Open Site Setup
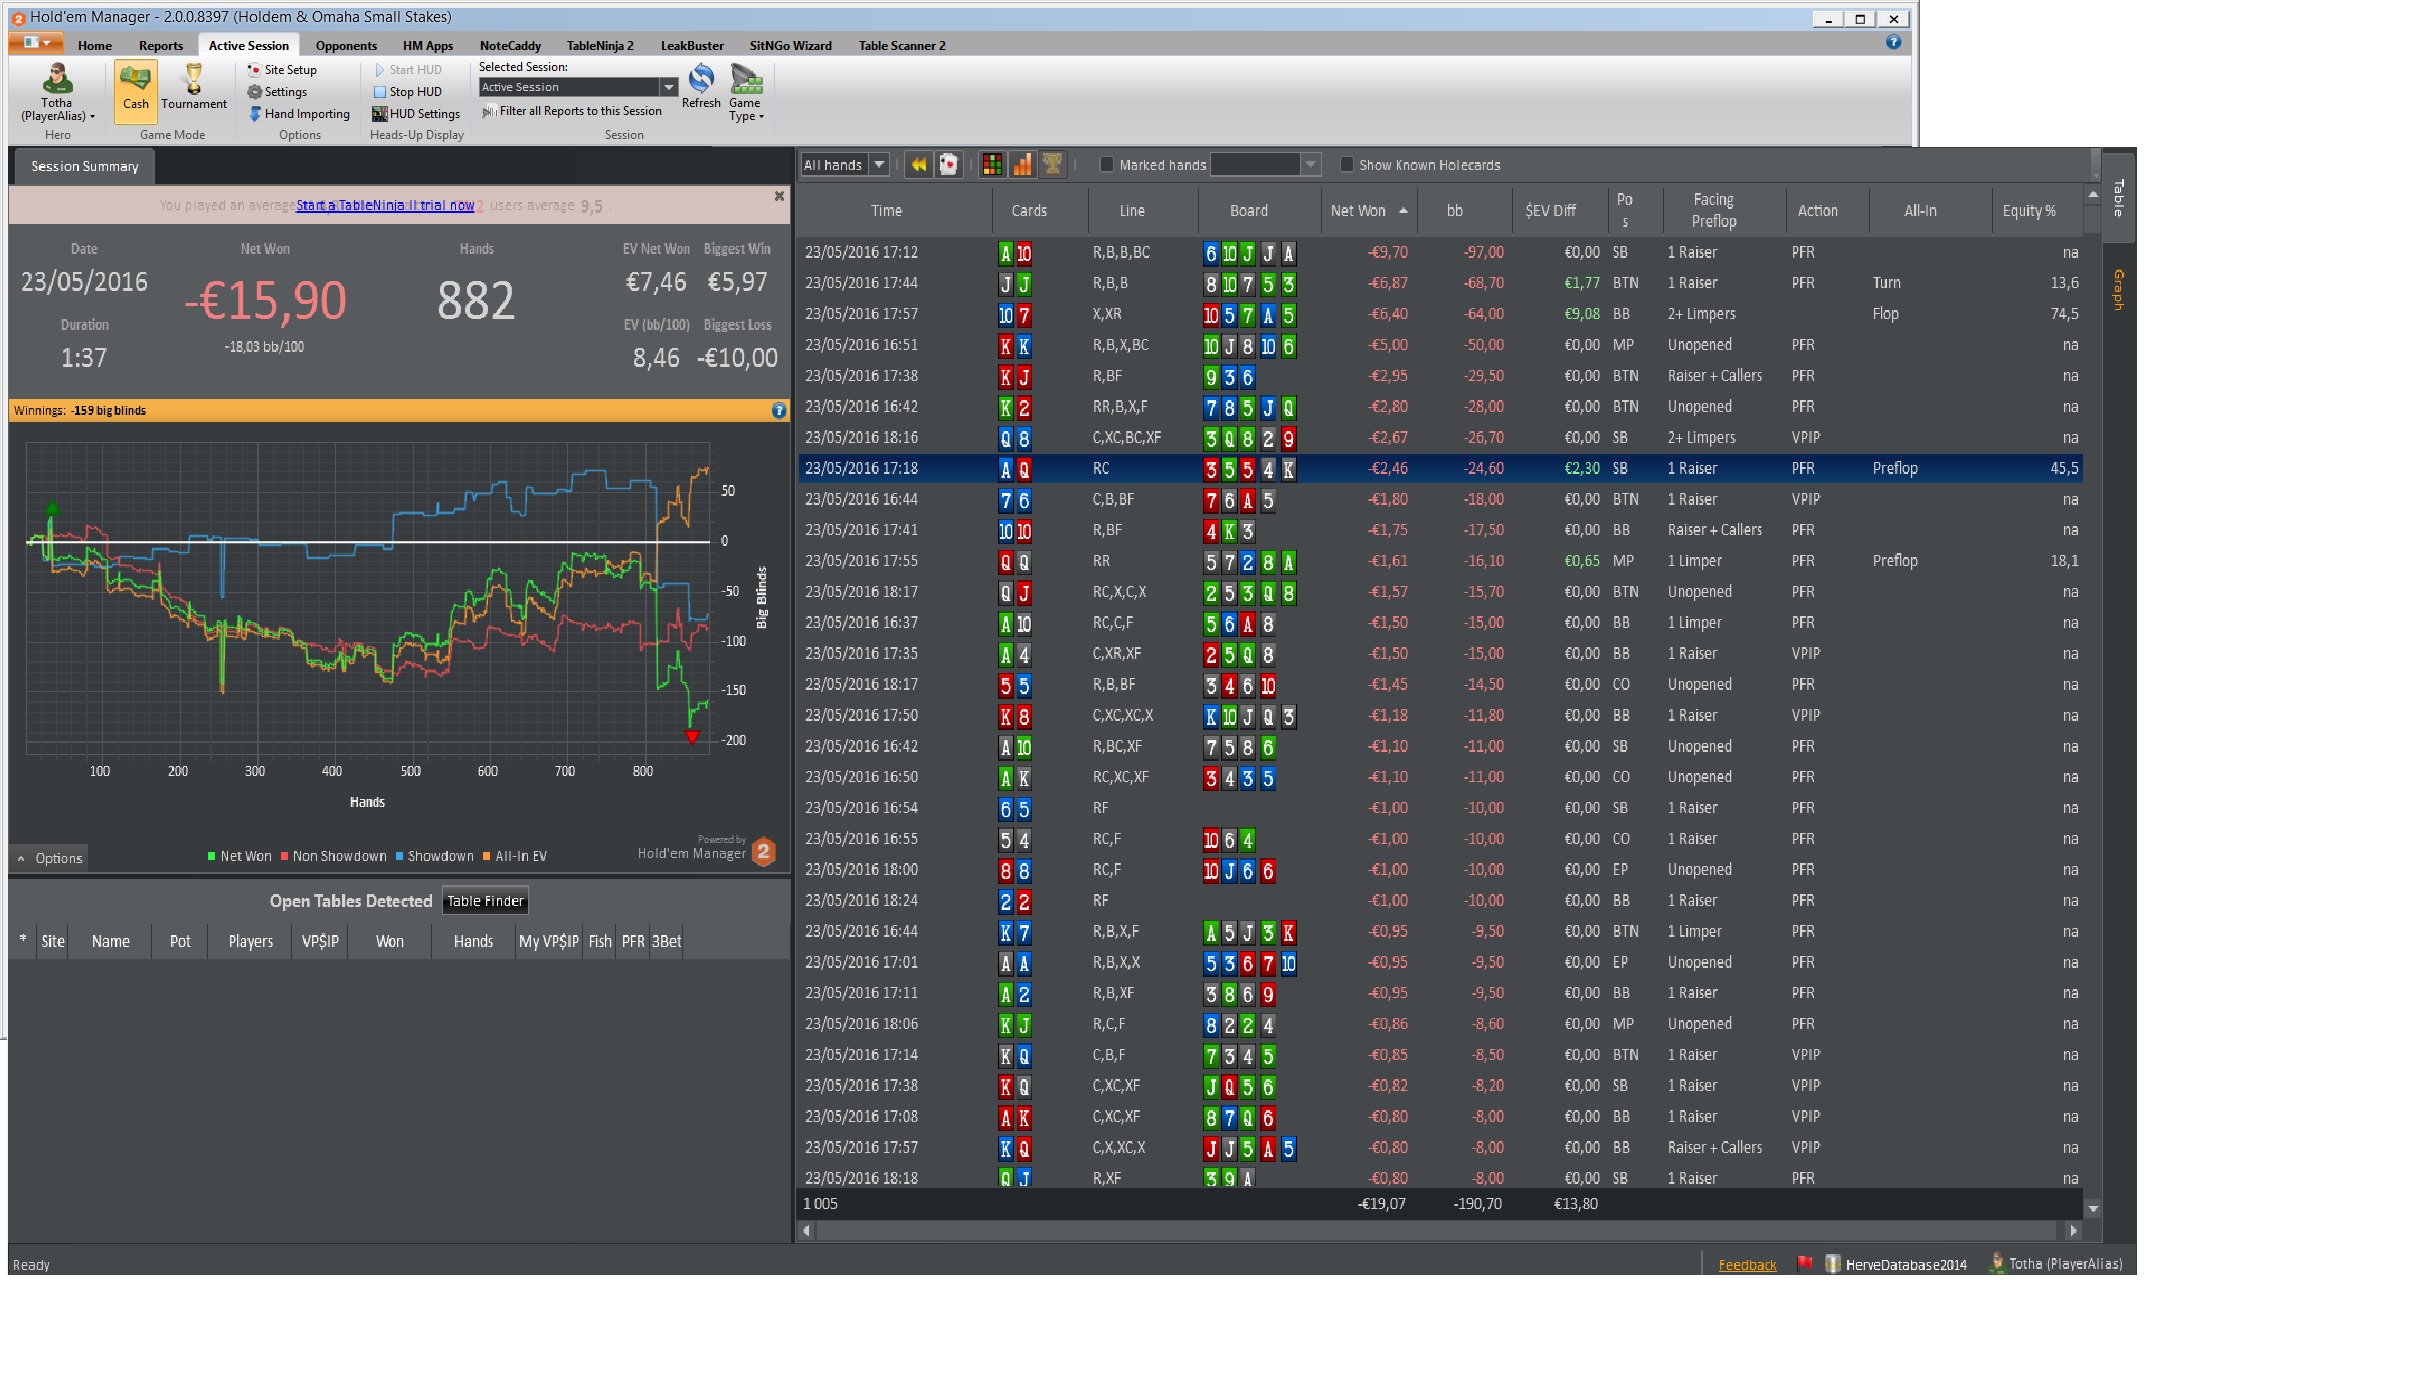The width and height of the screenshot is (2426, 1398). [289, 70]
